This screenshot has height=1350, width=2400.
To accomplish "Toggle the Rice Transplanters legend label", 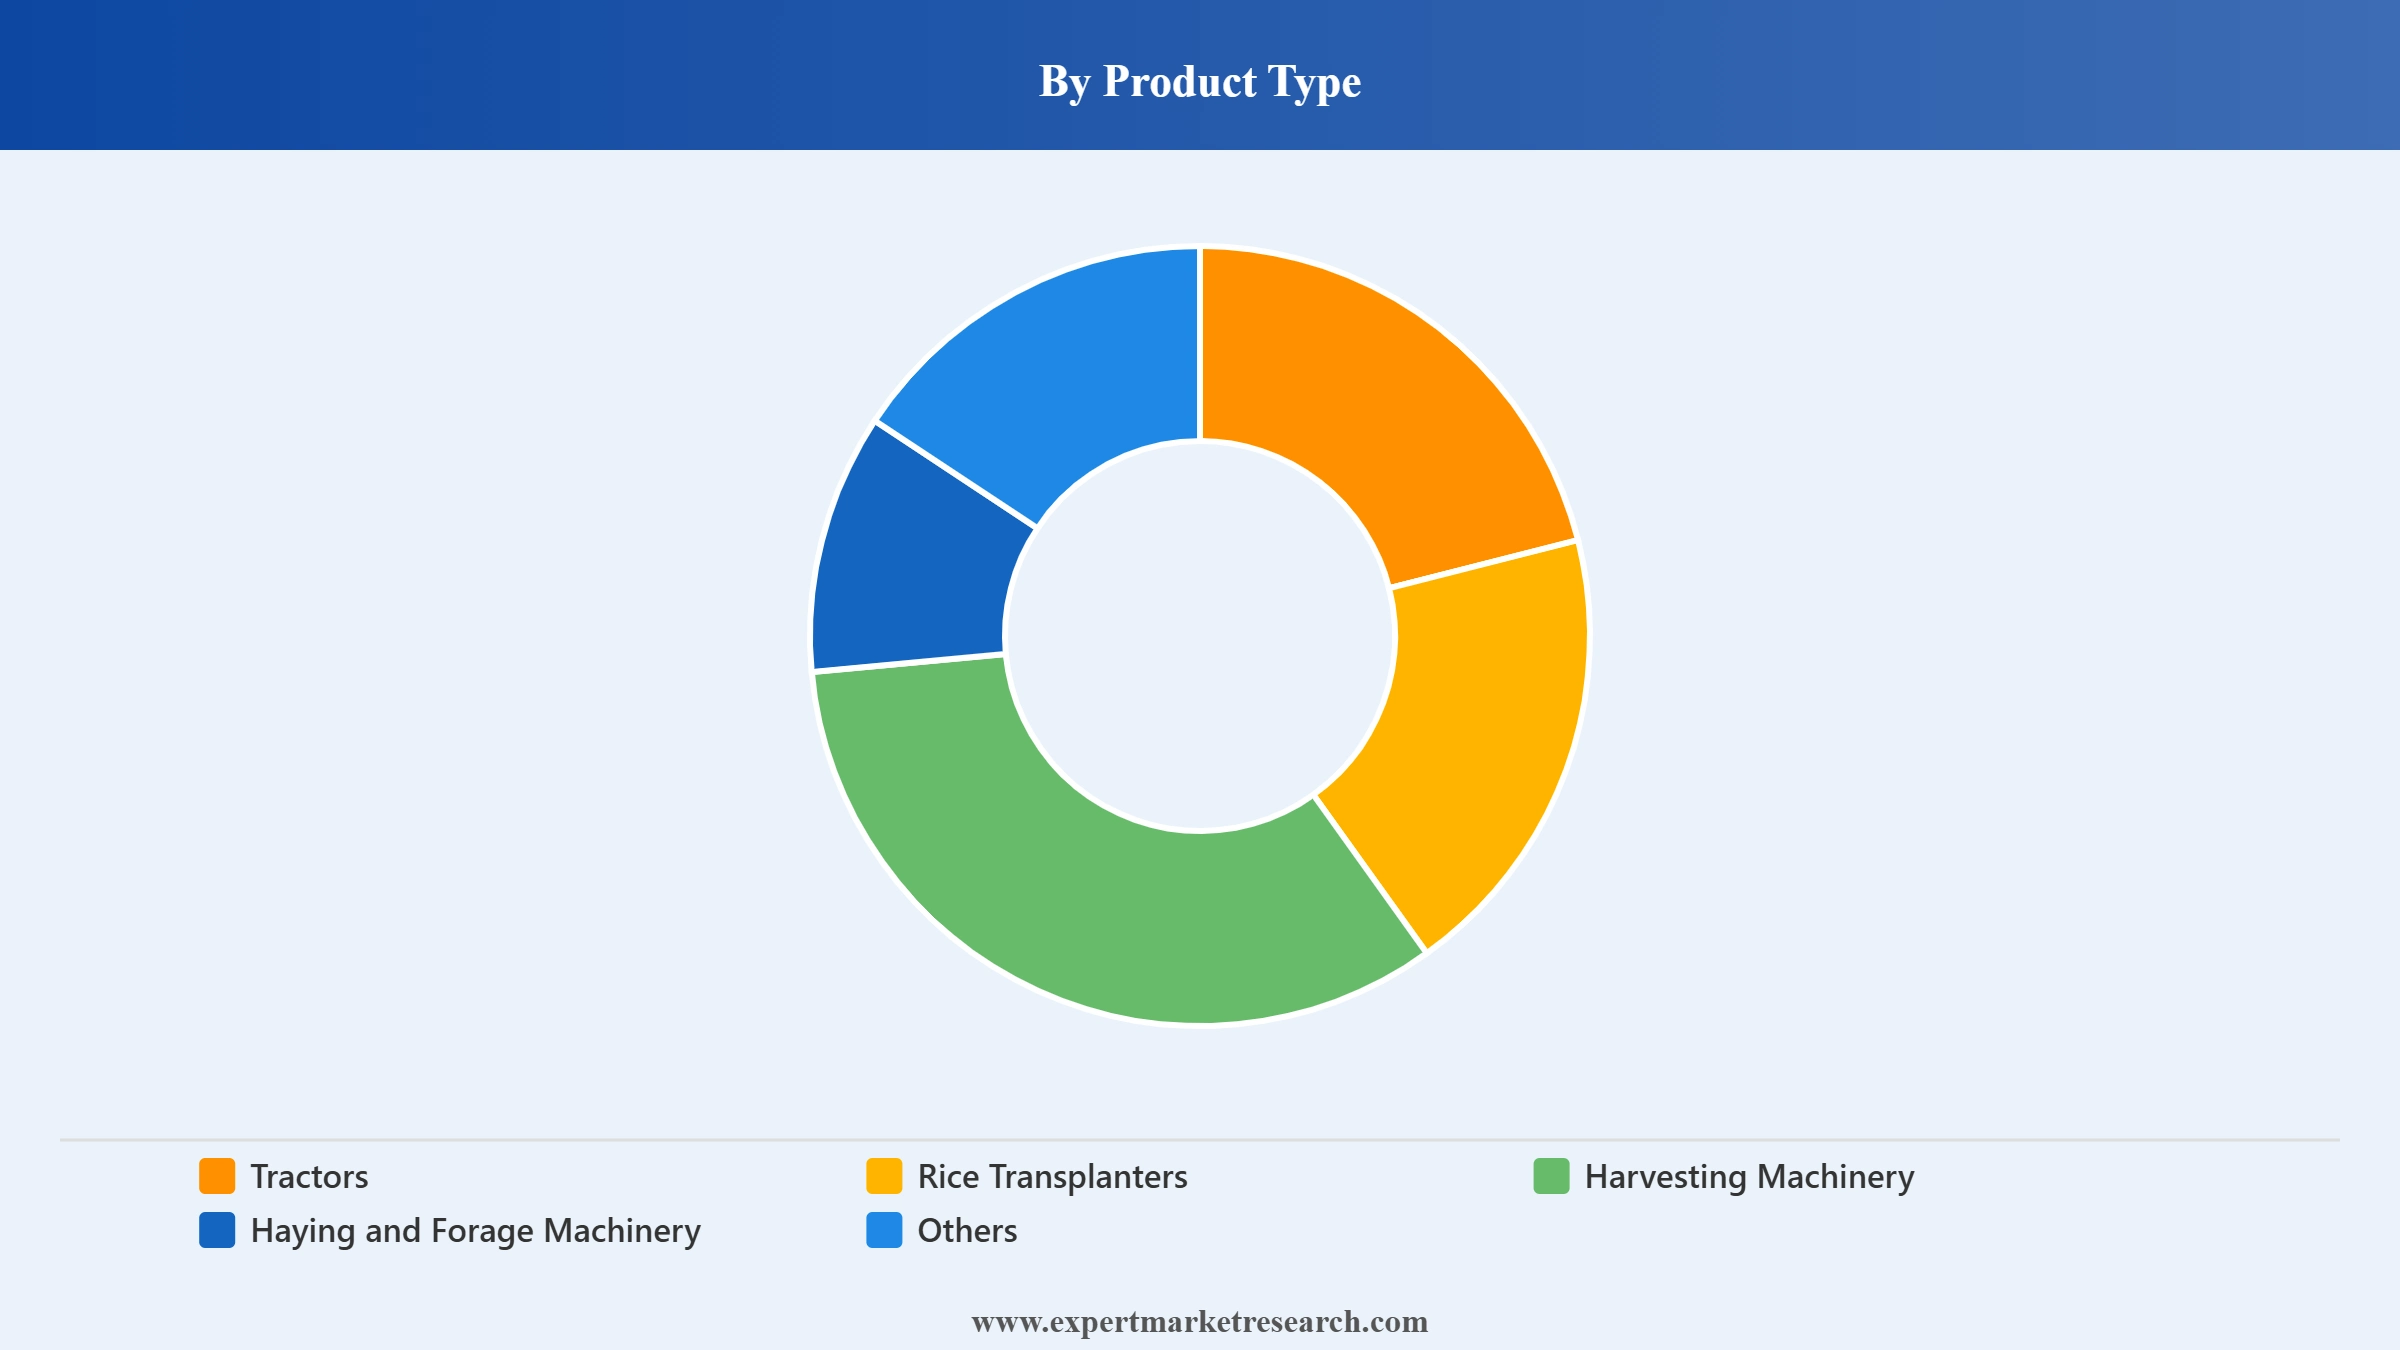I will coord(1052,1176).
